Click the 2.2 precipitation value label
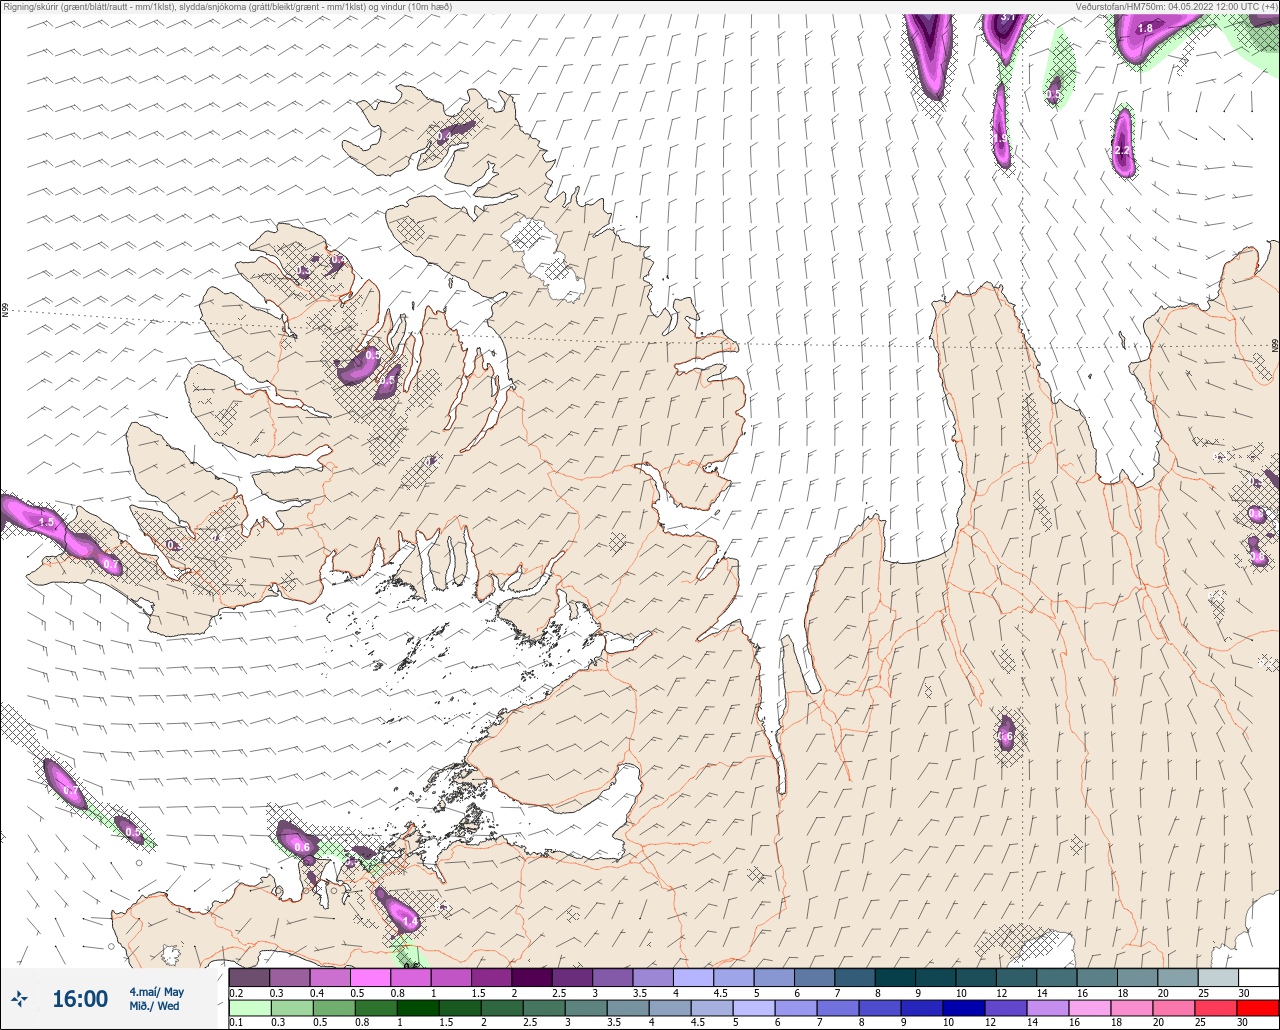The height and width of the screenshot is (1030, 1280). tap(1122, 151)
